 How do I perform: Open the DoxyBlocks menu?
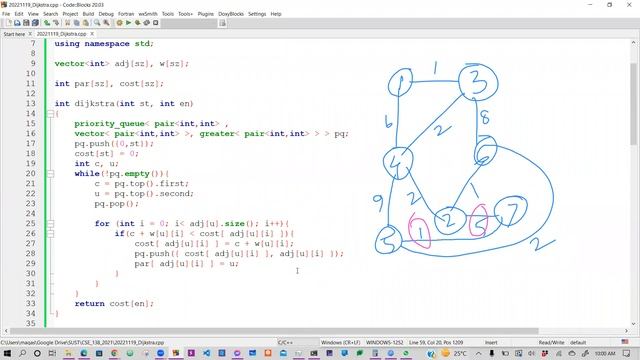coord(231,14)
